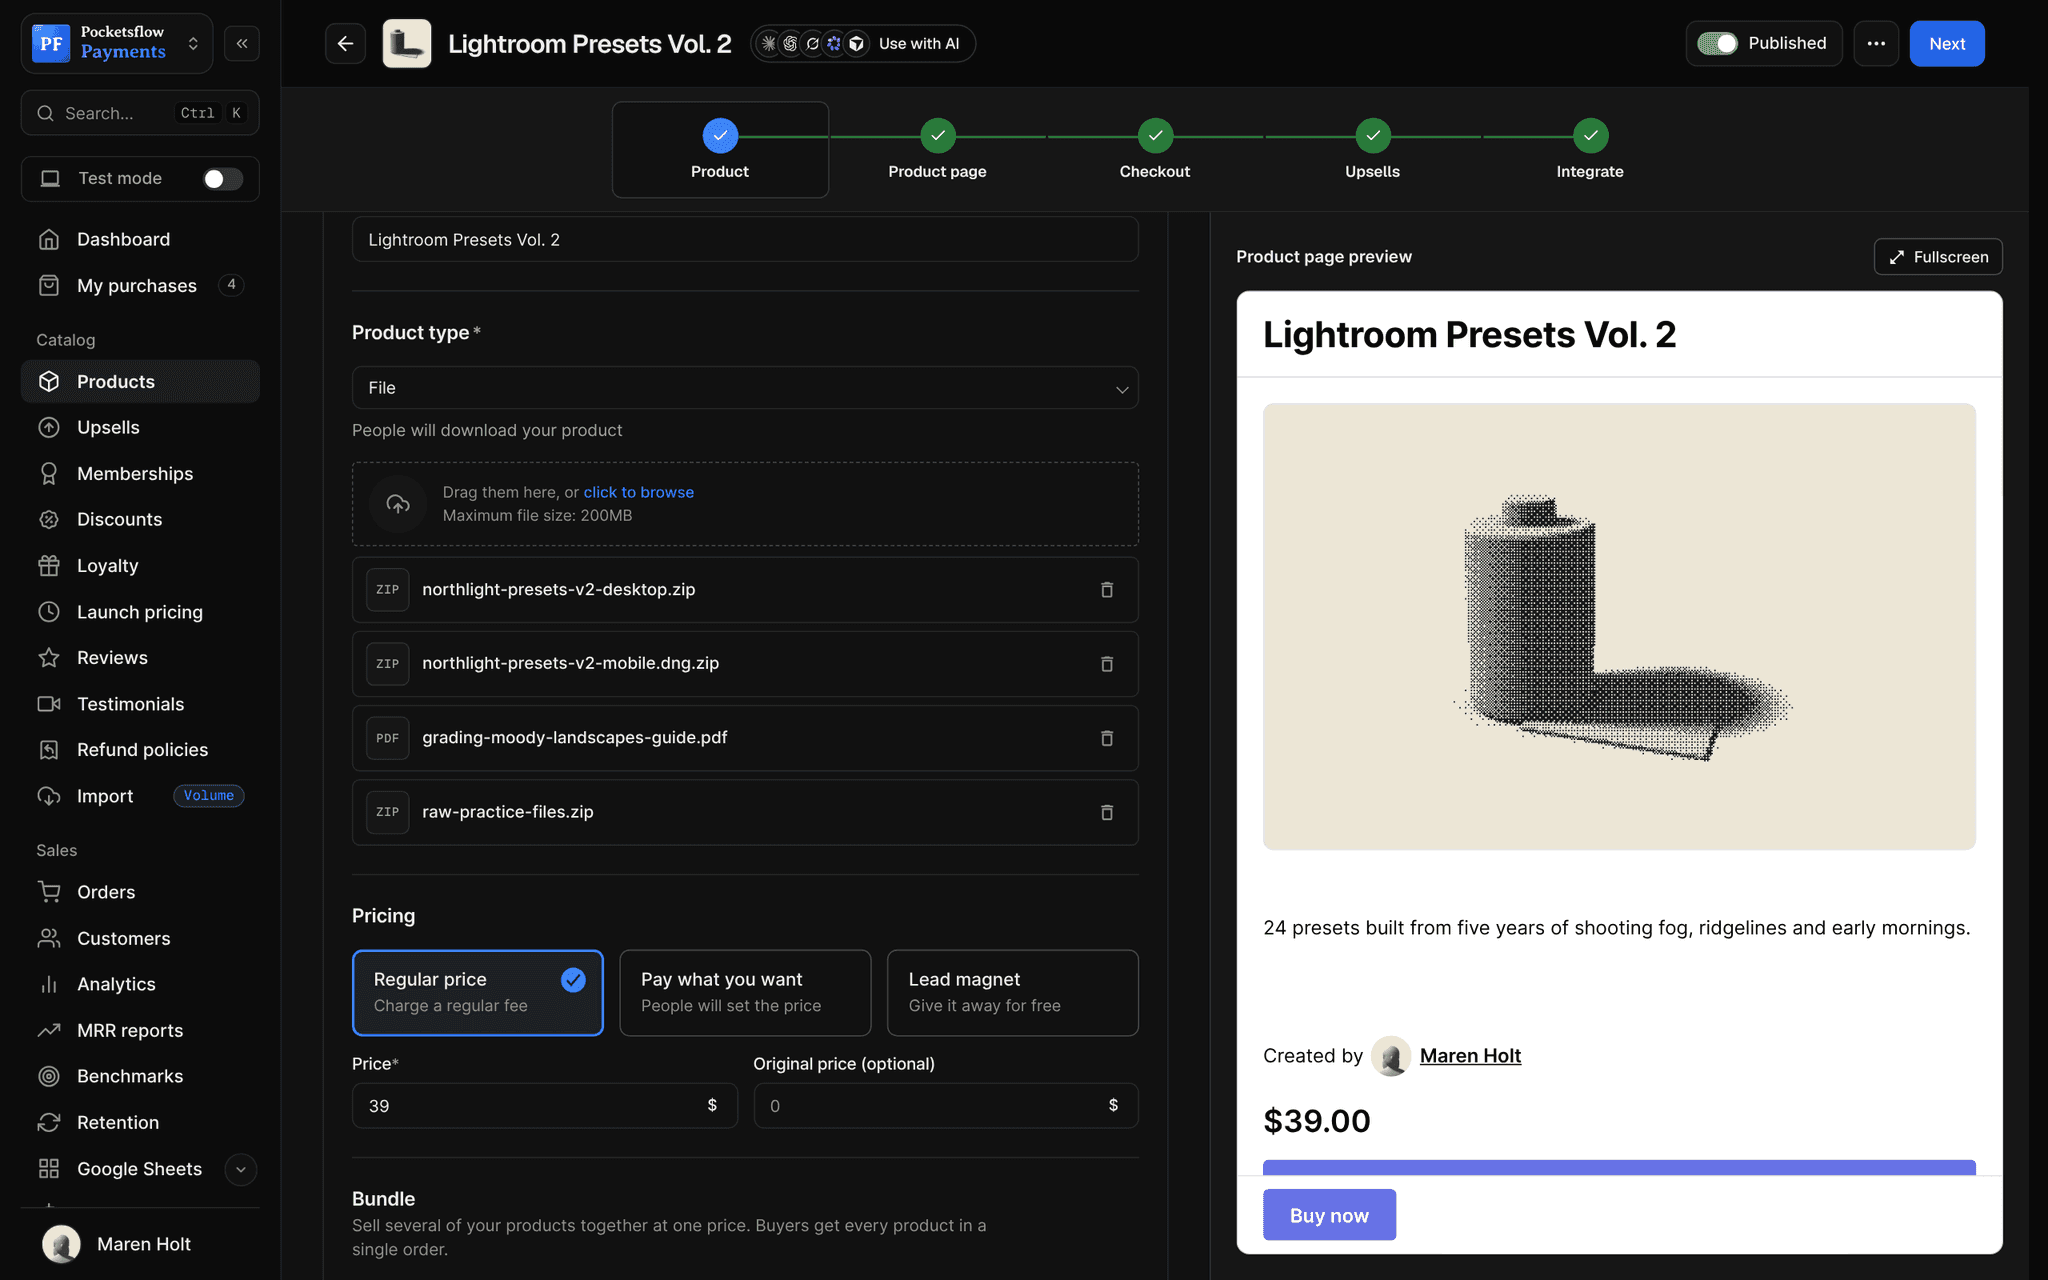Screen dimensions: 2048x1280
Task: Open Reviews in sidebar
Action: tap(140, 658)
